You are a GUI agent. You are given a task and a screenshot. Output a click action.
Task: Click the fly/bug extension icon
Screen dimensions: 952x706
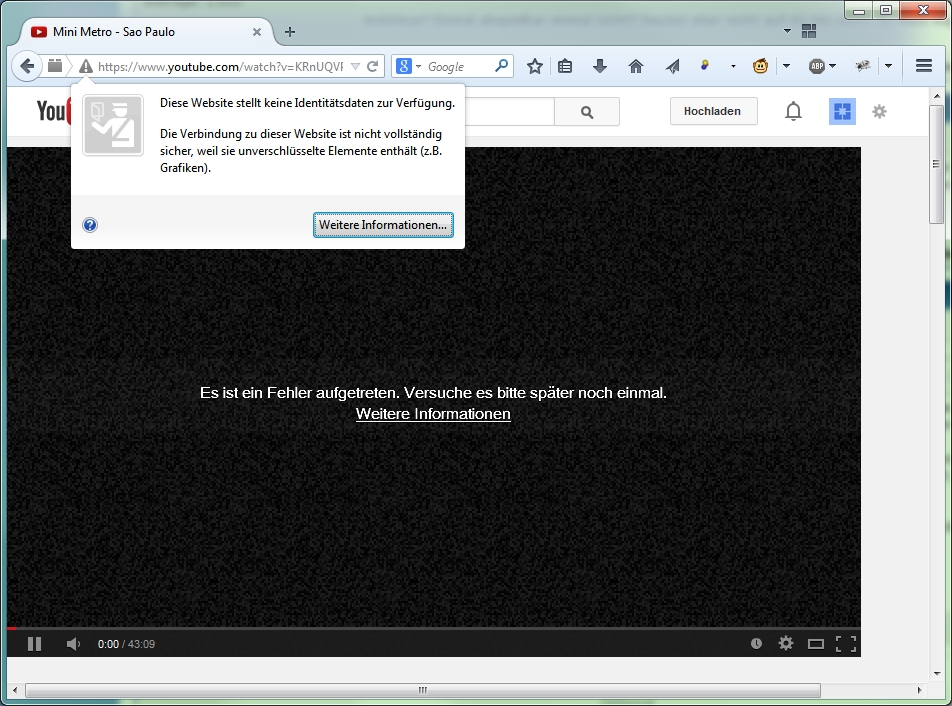863,66
